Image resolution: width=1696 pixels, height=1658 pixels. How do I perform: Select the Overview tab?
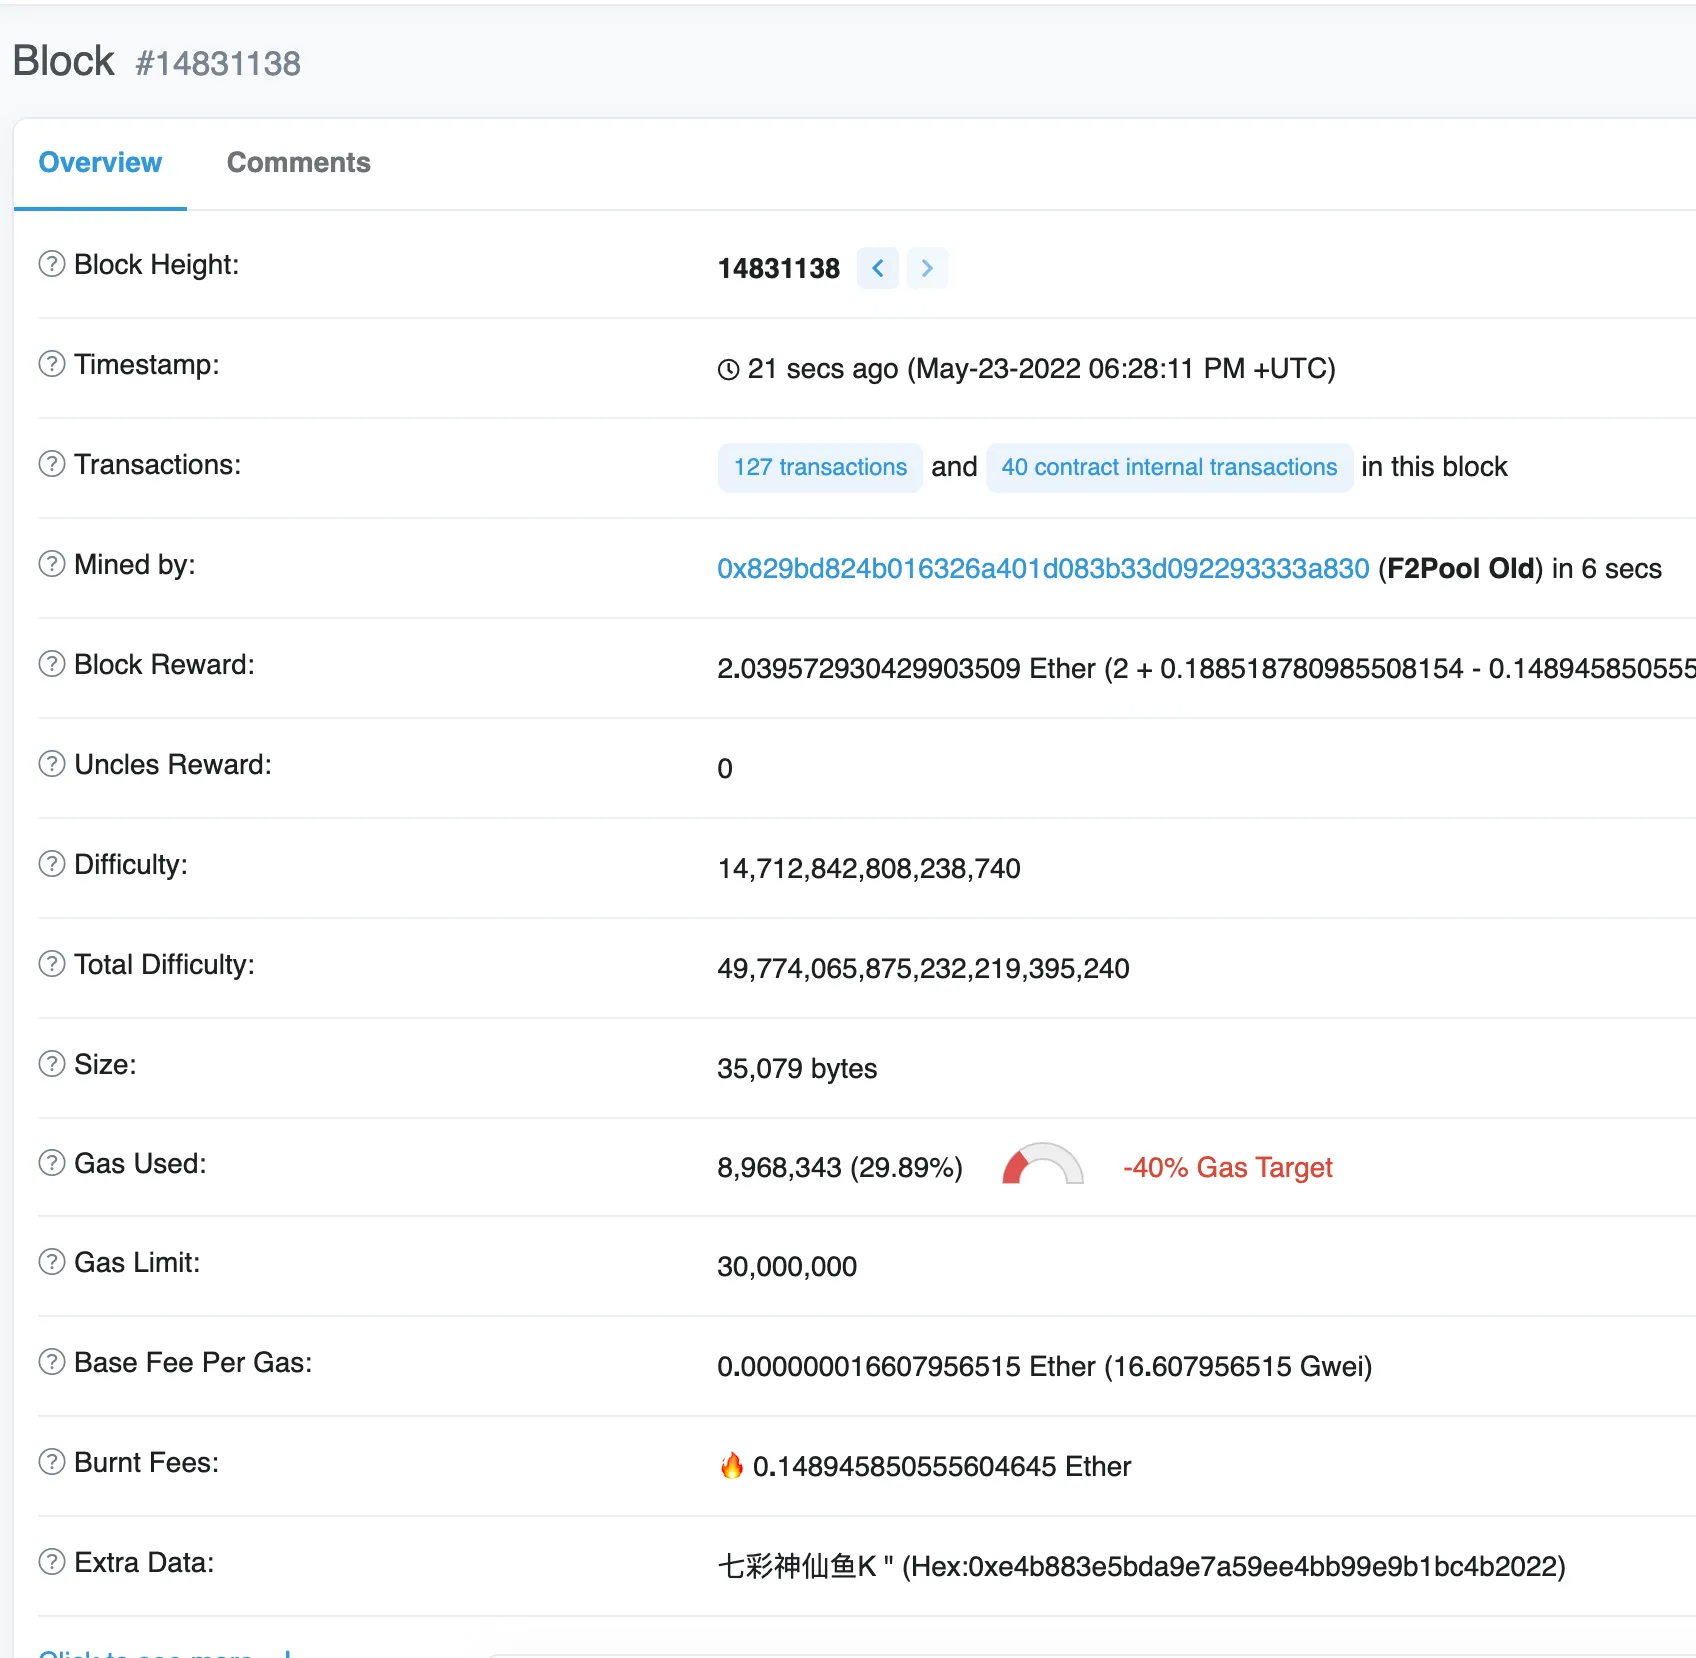pyautogui.click(x=100, y=162)
